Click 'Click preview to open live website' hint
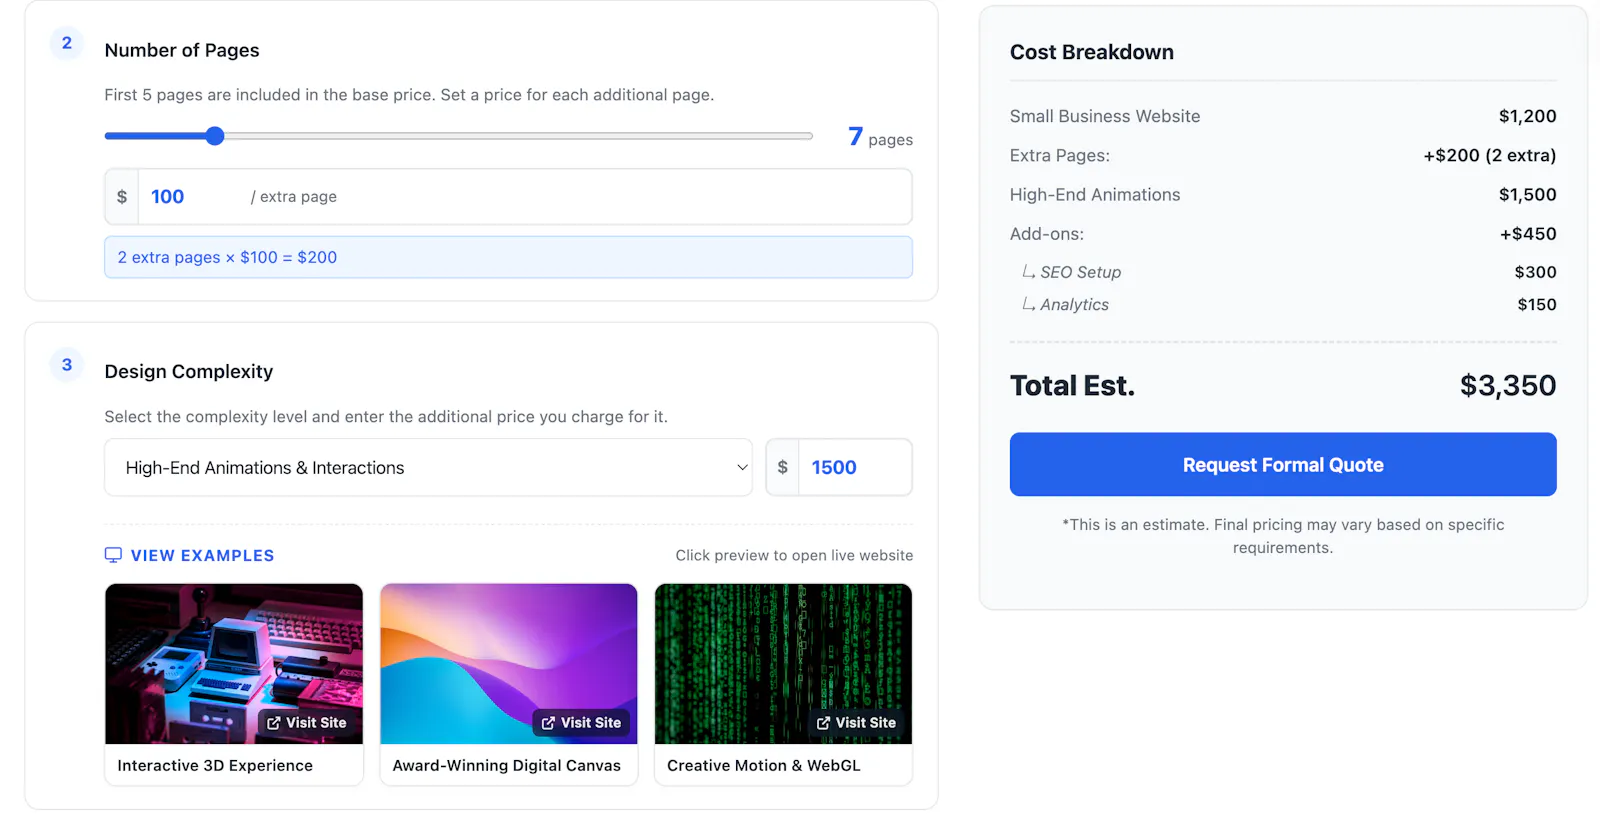 point(794,555)
